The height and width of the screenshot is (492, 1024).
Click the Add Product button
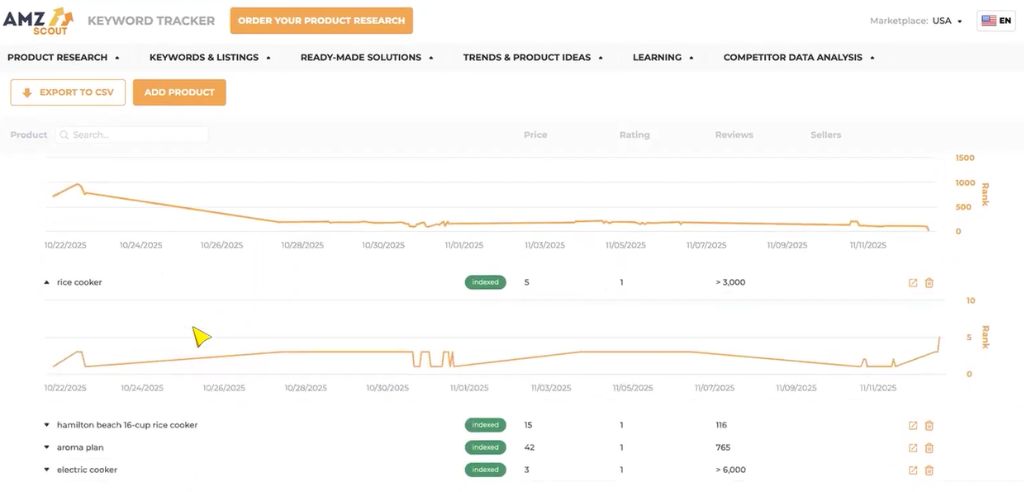tap(180, 93)
